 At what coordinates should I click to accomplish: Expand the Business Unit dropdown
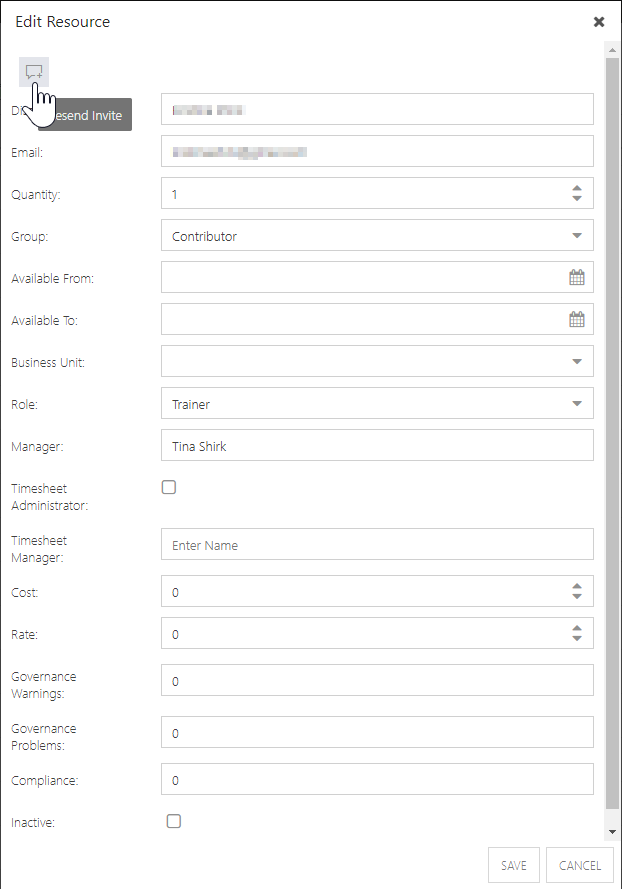coord(577,362)
